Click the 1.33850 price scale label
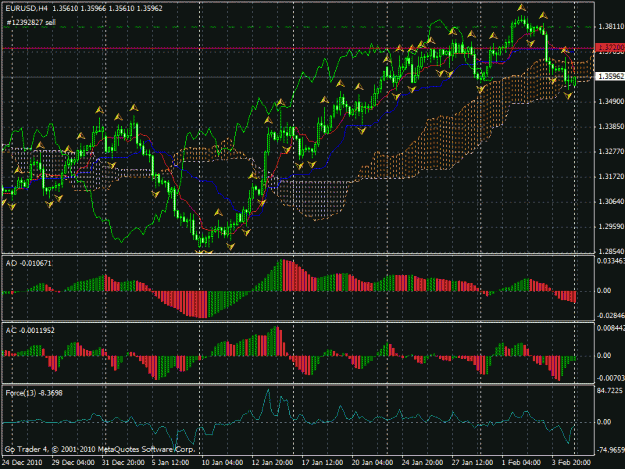This screenshot has width=625, height=469. [x=610, y=127]
